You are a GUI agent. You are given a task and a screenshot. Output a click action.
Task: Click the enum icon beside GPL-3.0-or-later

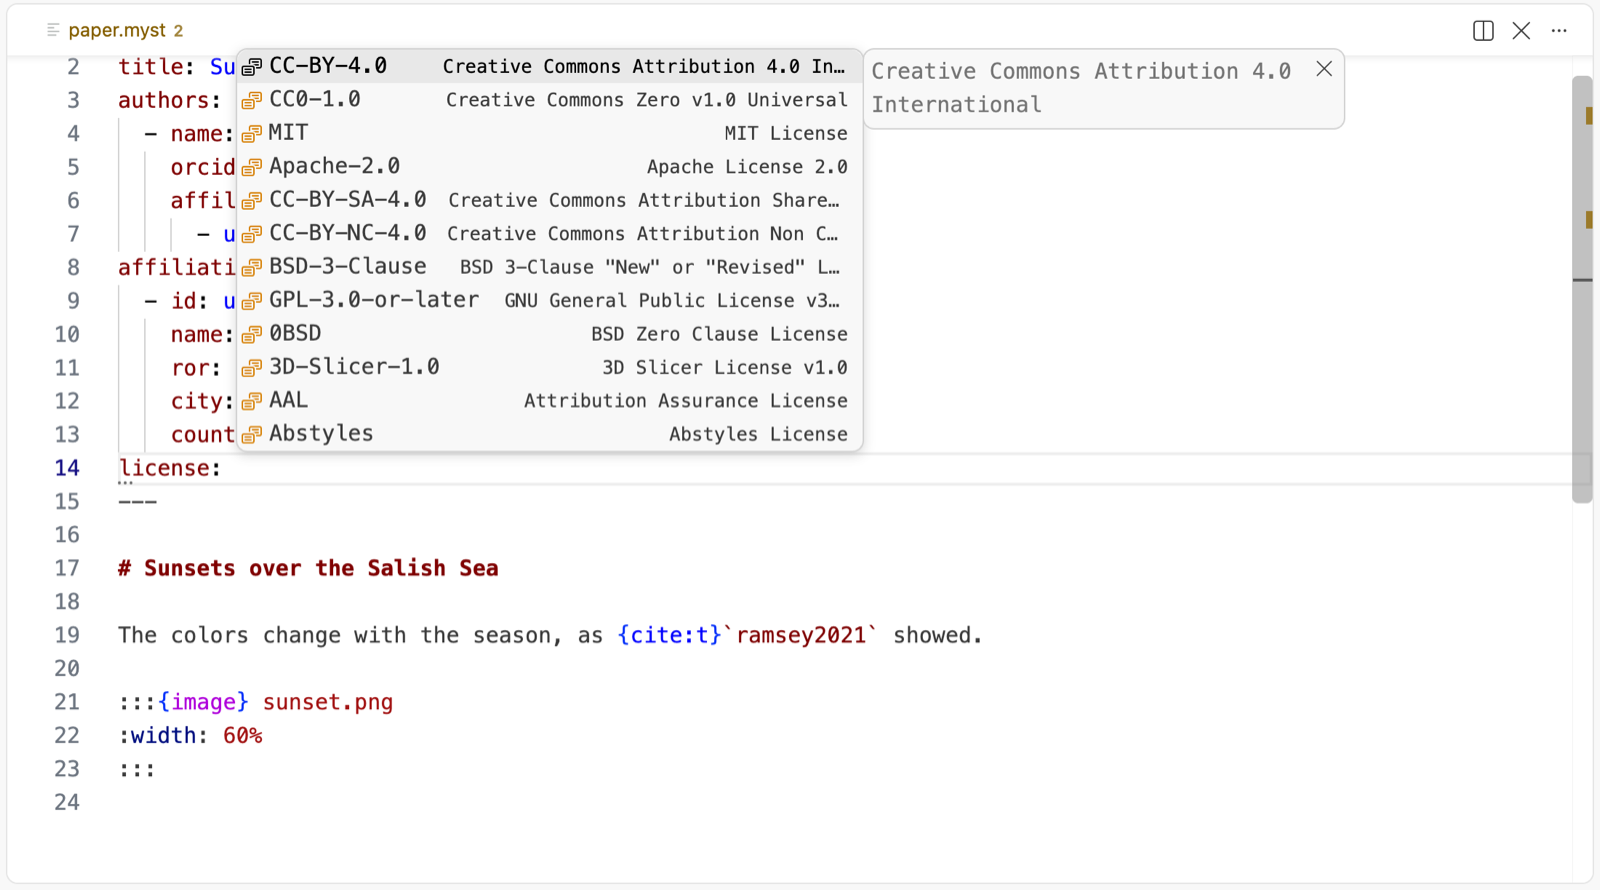pyautogui.click(x=252, y=301)
